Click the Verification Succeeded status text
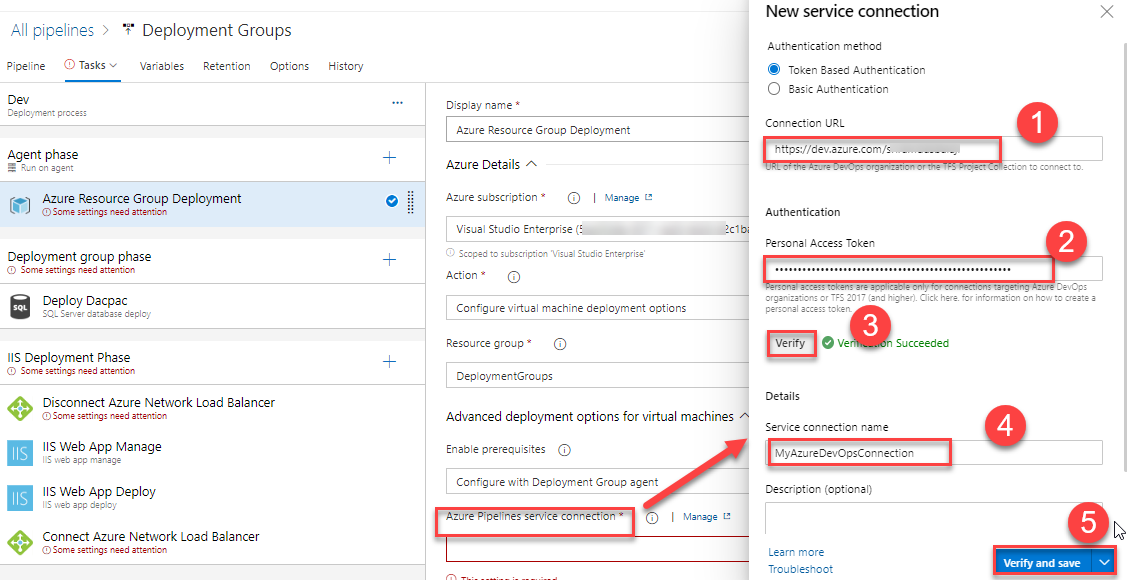Screen dimensions: 1127x580 893,344
